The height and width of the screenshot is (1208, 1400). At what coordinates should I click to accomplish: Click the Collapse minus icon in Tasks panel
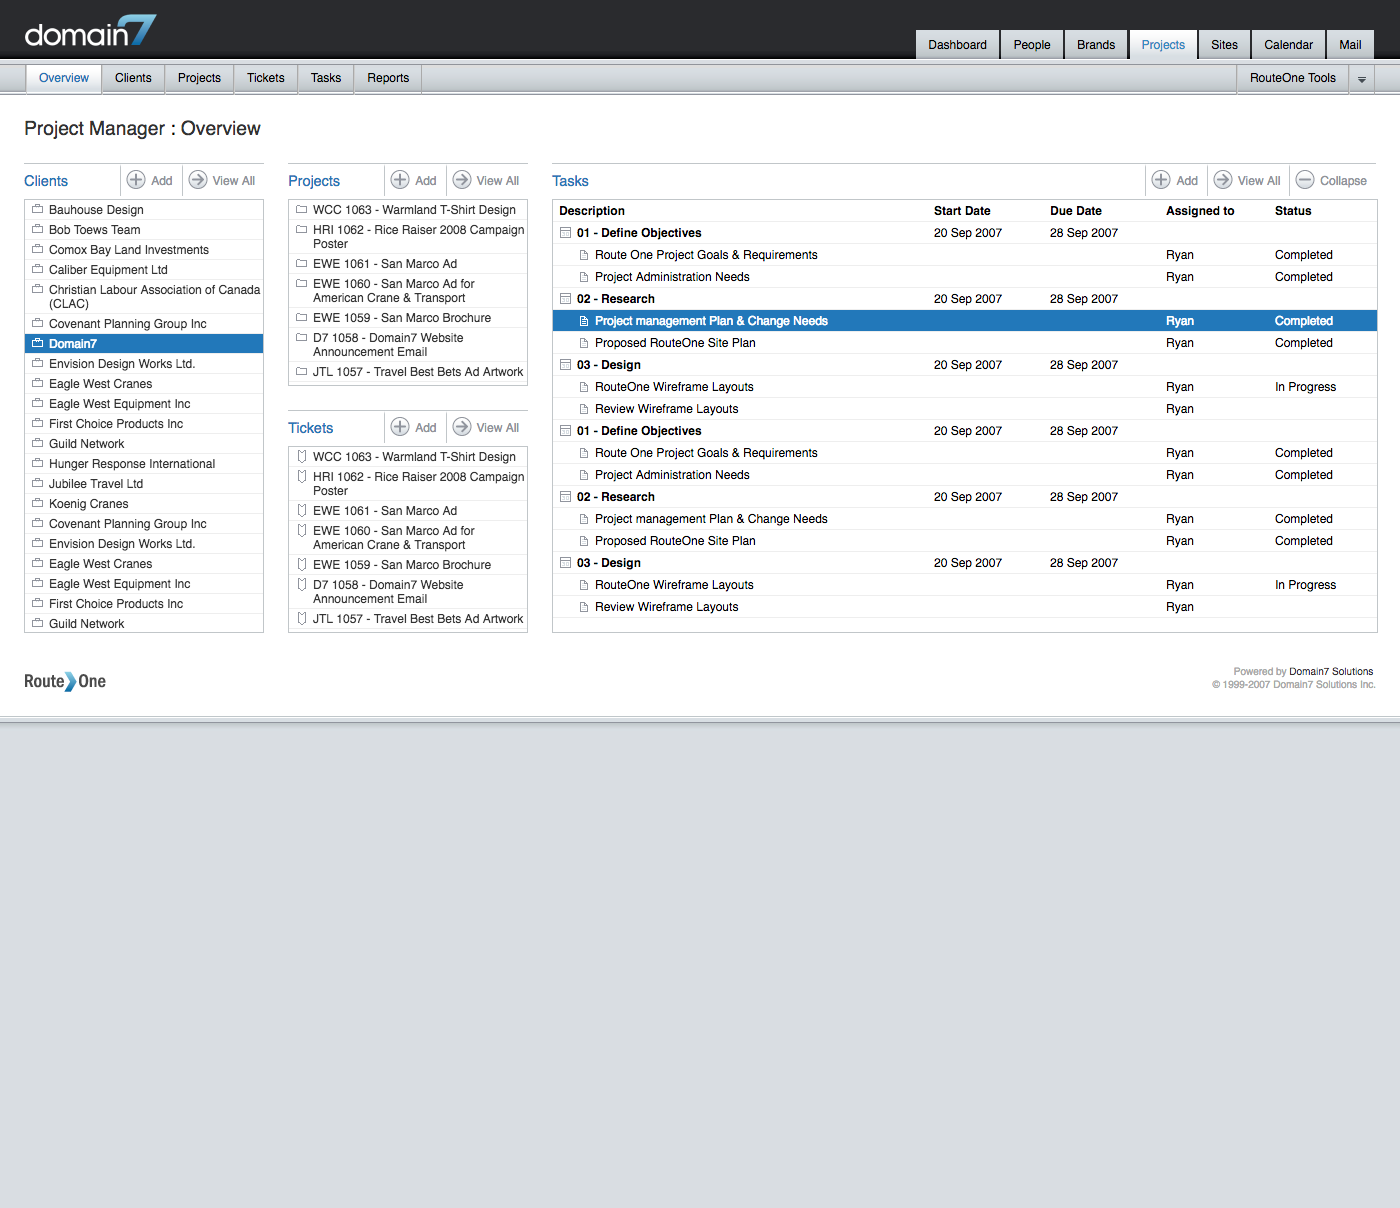(1305, 180)
